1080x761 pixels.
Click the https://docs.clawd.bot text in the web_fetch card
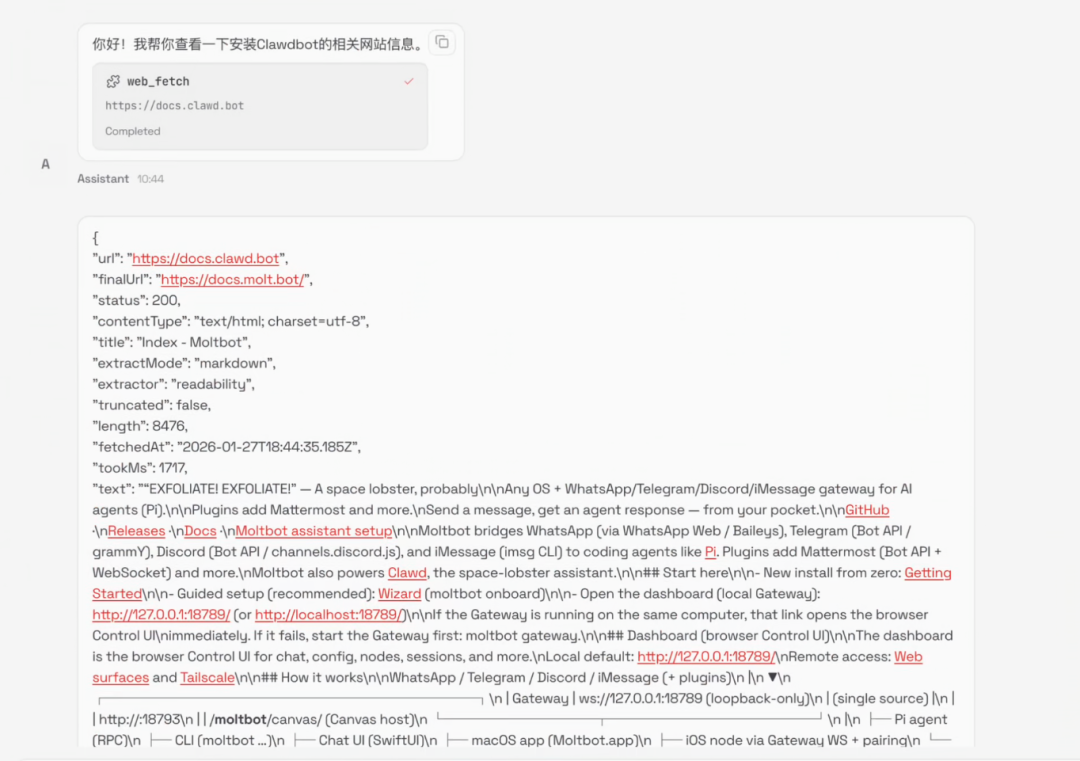(x=174, y=105)
